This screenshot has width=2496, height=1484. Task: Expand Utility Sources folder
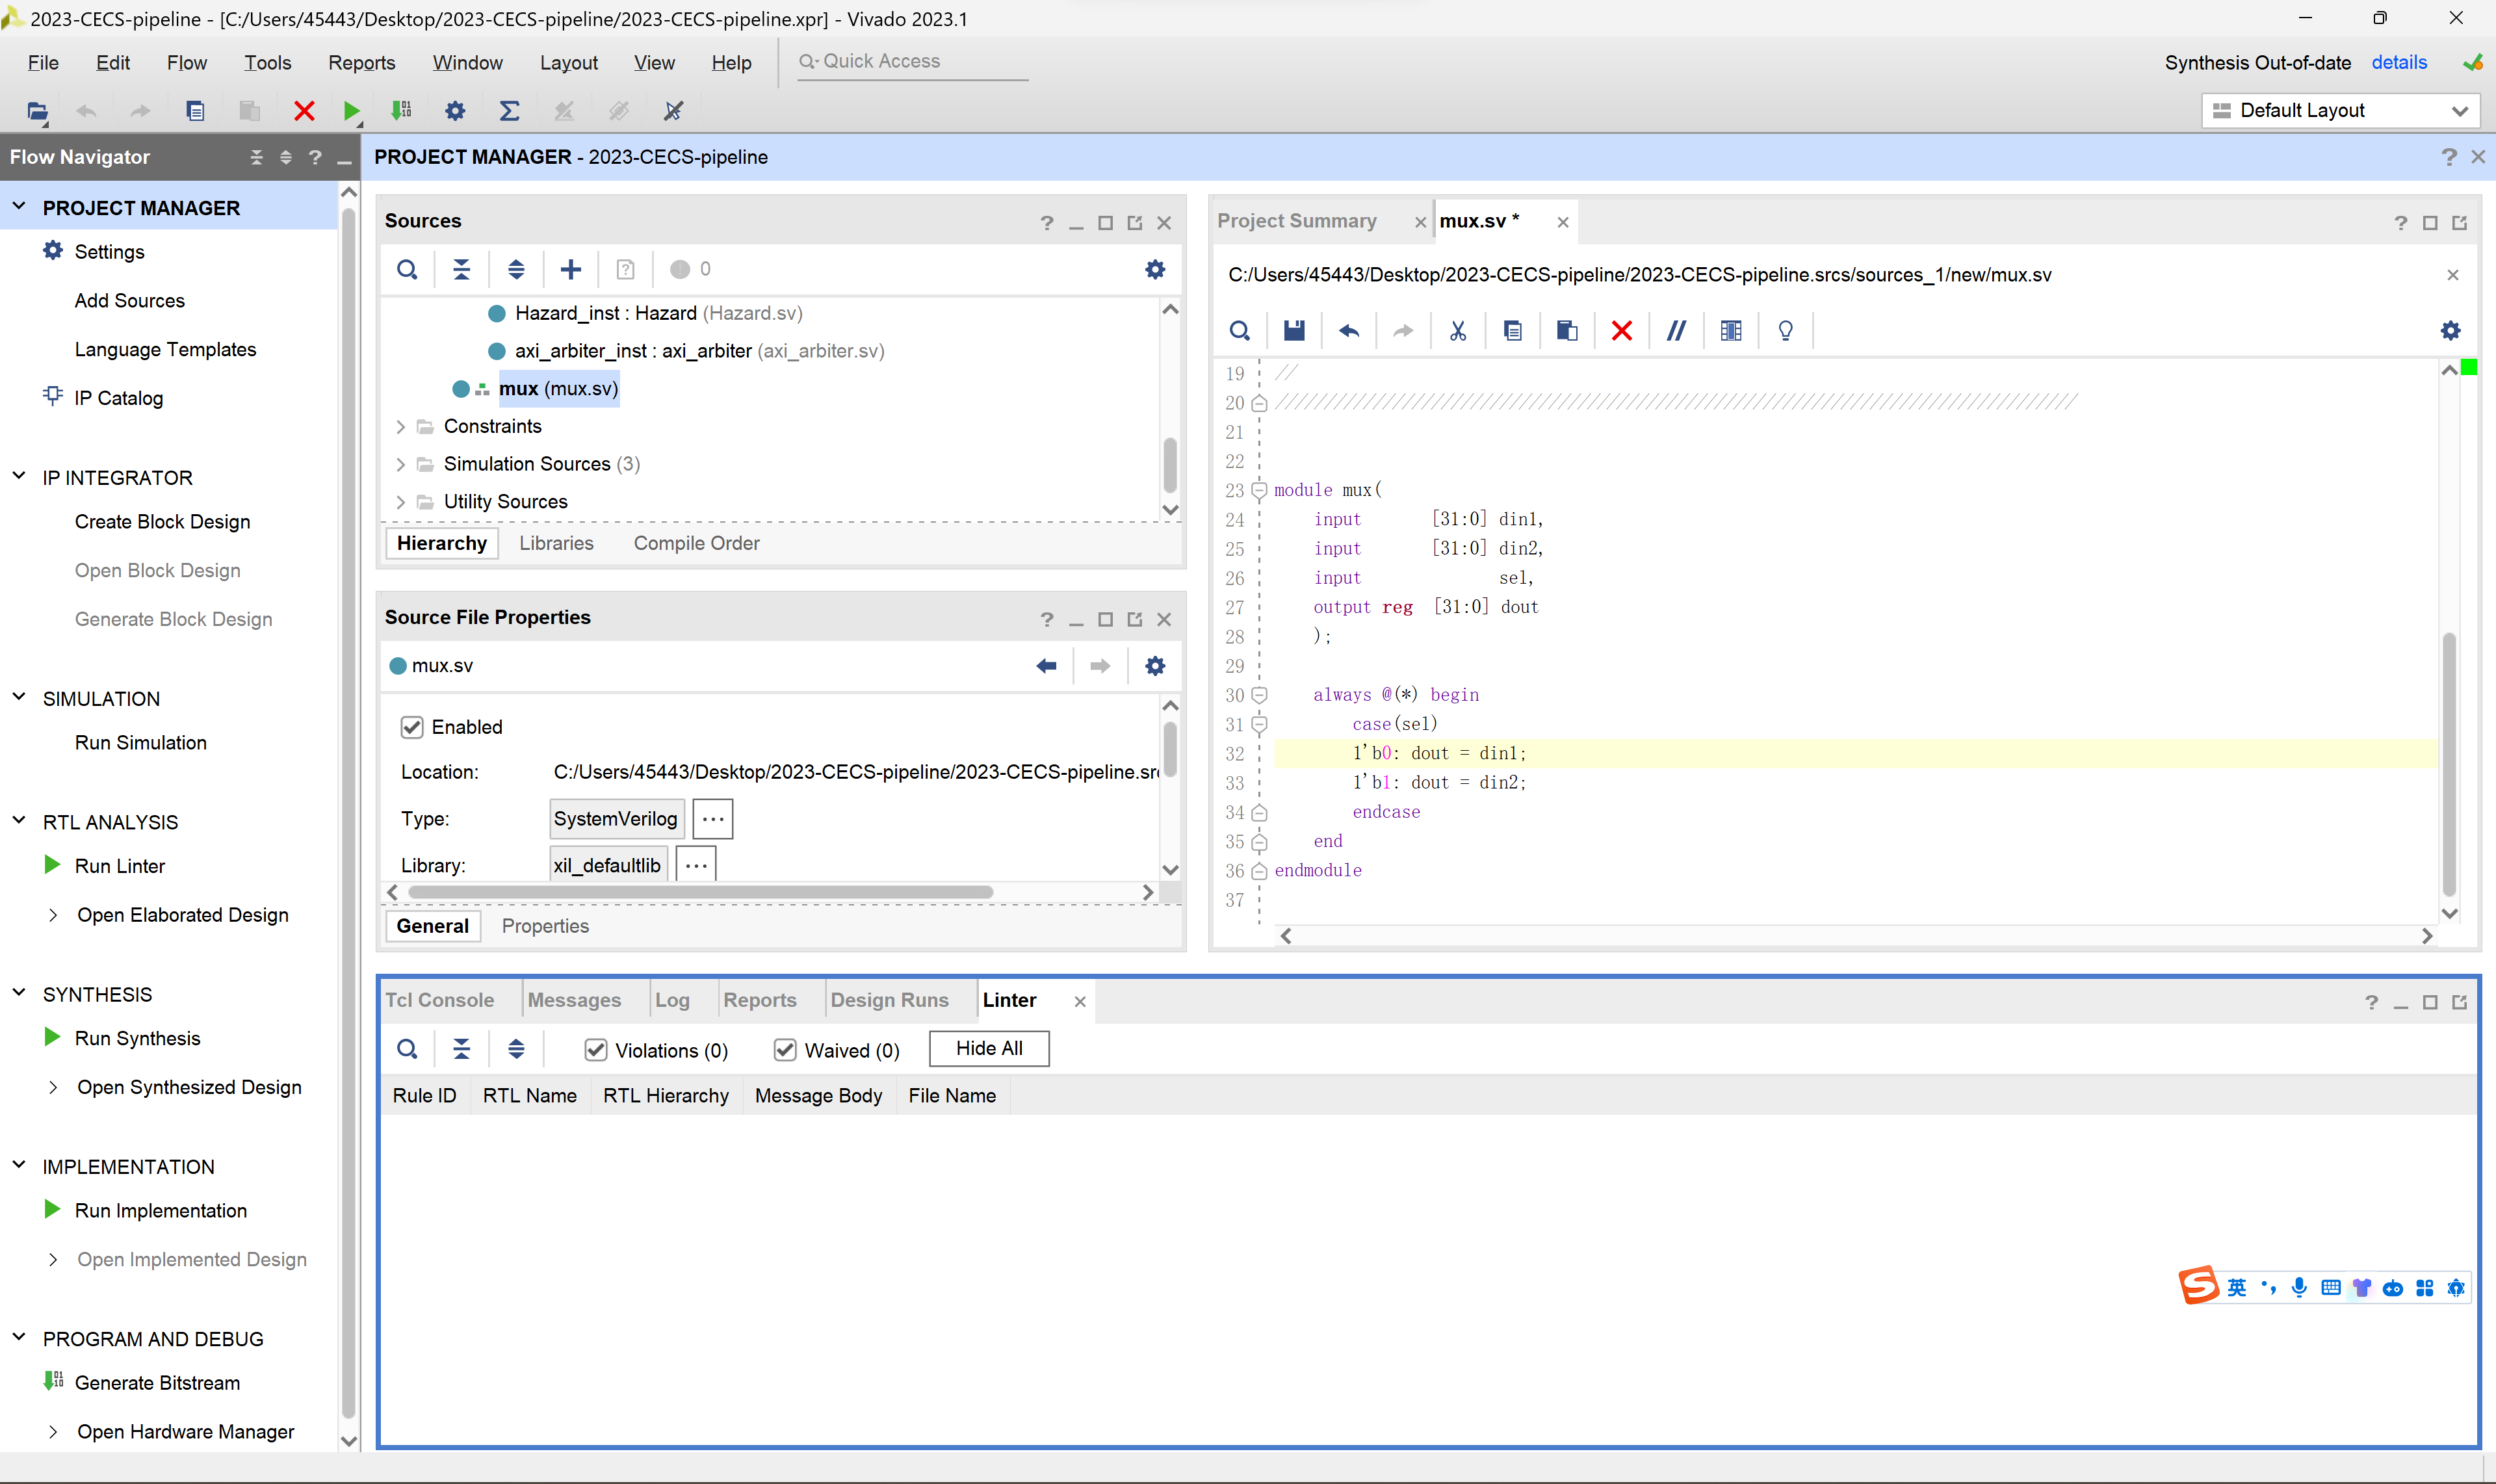[400, 502]
